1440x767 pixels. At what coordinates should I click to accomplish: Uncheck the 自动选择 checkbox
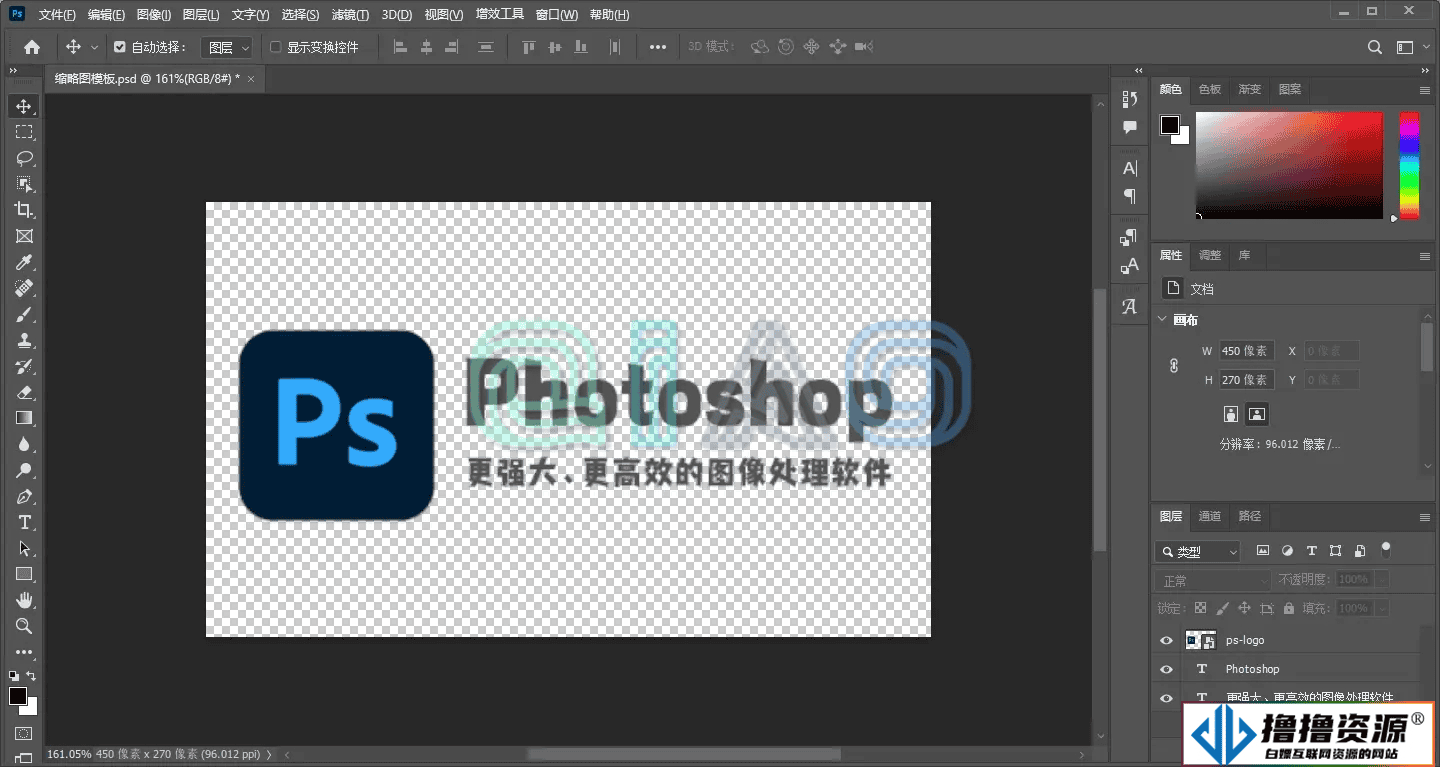120,47
